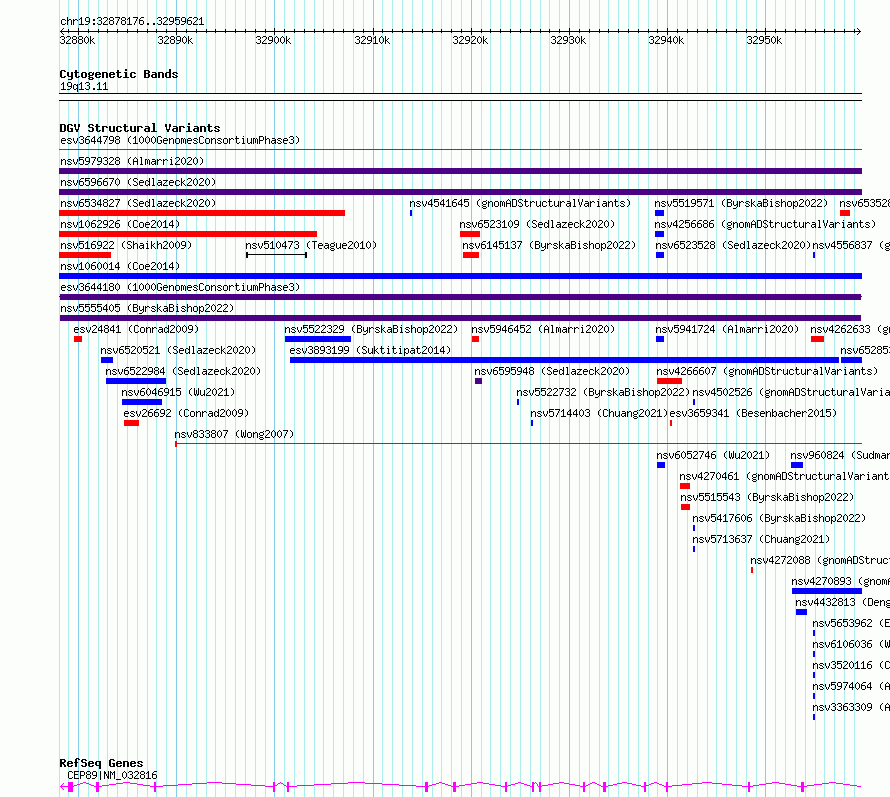Select the RefSeq Genes track title
The width and height of the screenshot is (890, 797).
[x=102, y=763]
